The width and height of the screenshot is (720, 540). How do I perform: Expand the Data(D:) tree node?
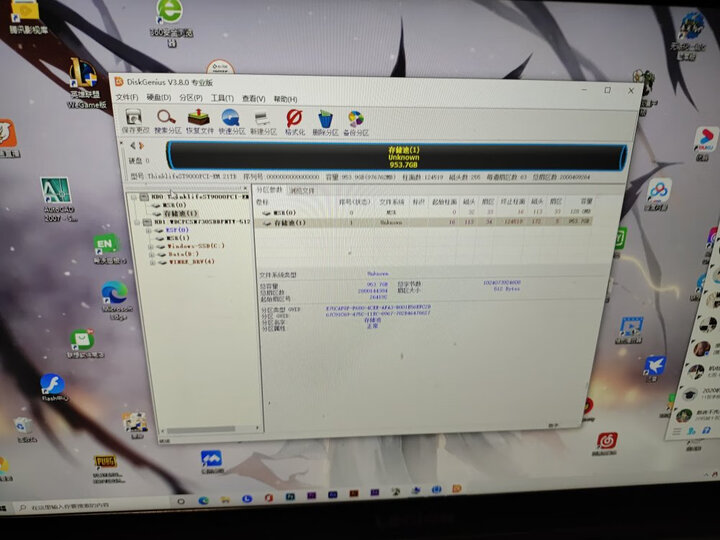point(151,254)
